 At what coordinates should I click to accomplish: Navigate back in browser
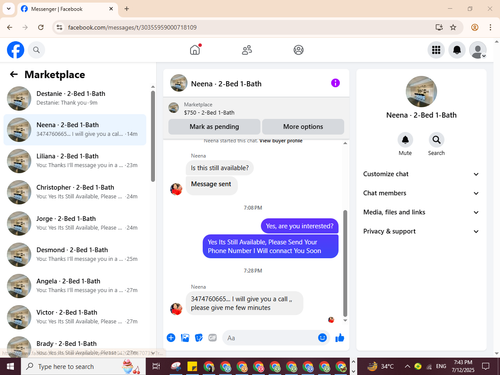pyautogui.click(x=10, y=27)
